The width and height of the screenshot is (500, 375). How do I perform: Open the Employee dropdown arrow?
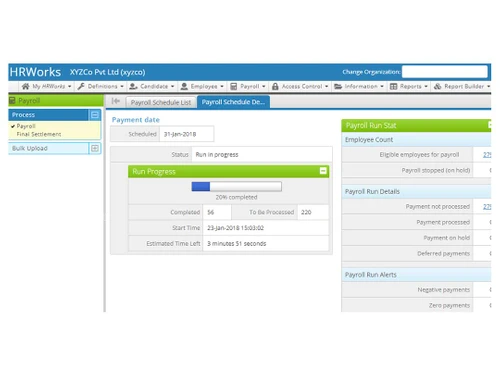222,86
